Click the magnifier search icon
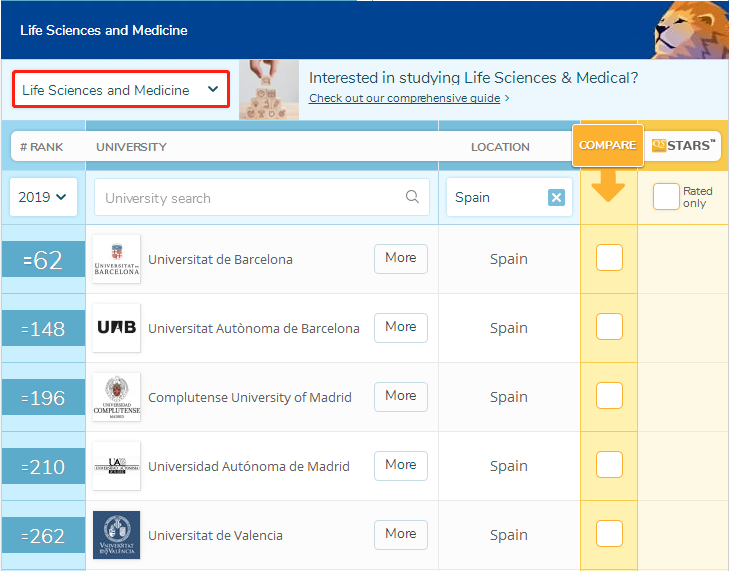The height and width of the screenshot is (571, 729). tap(412, 197)
